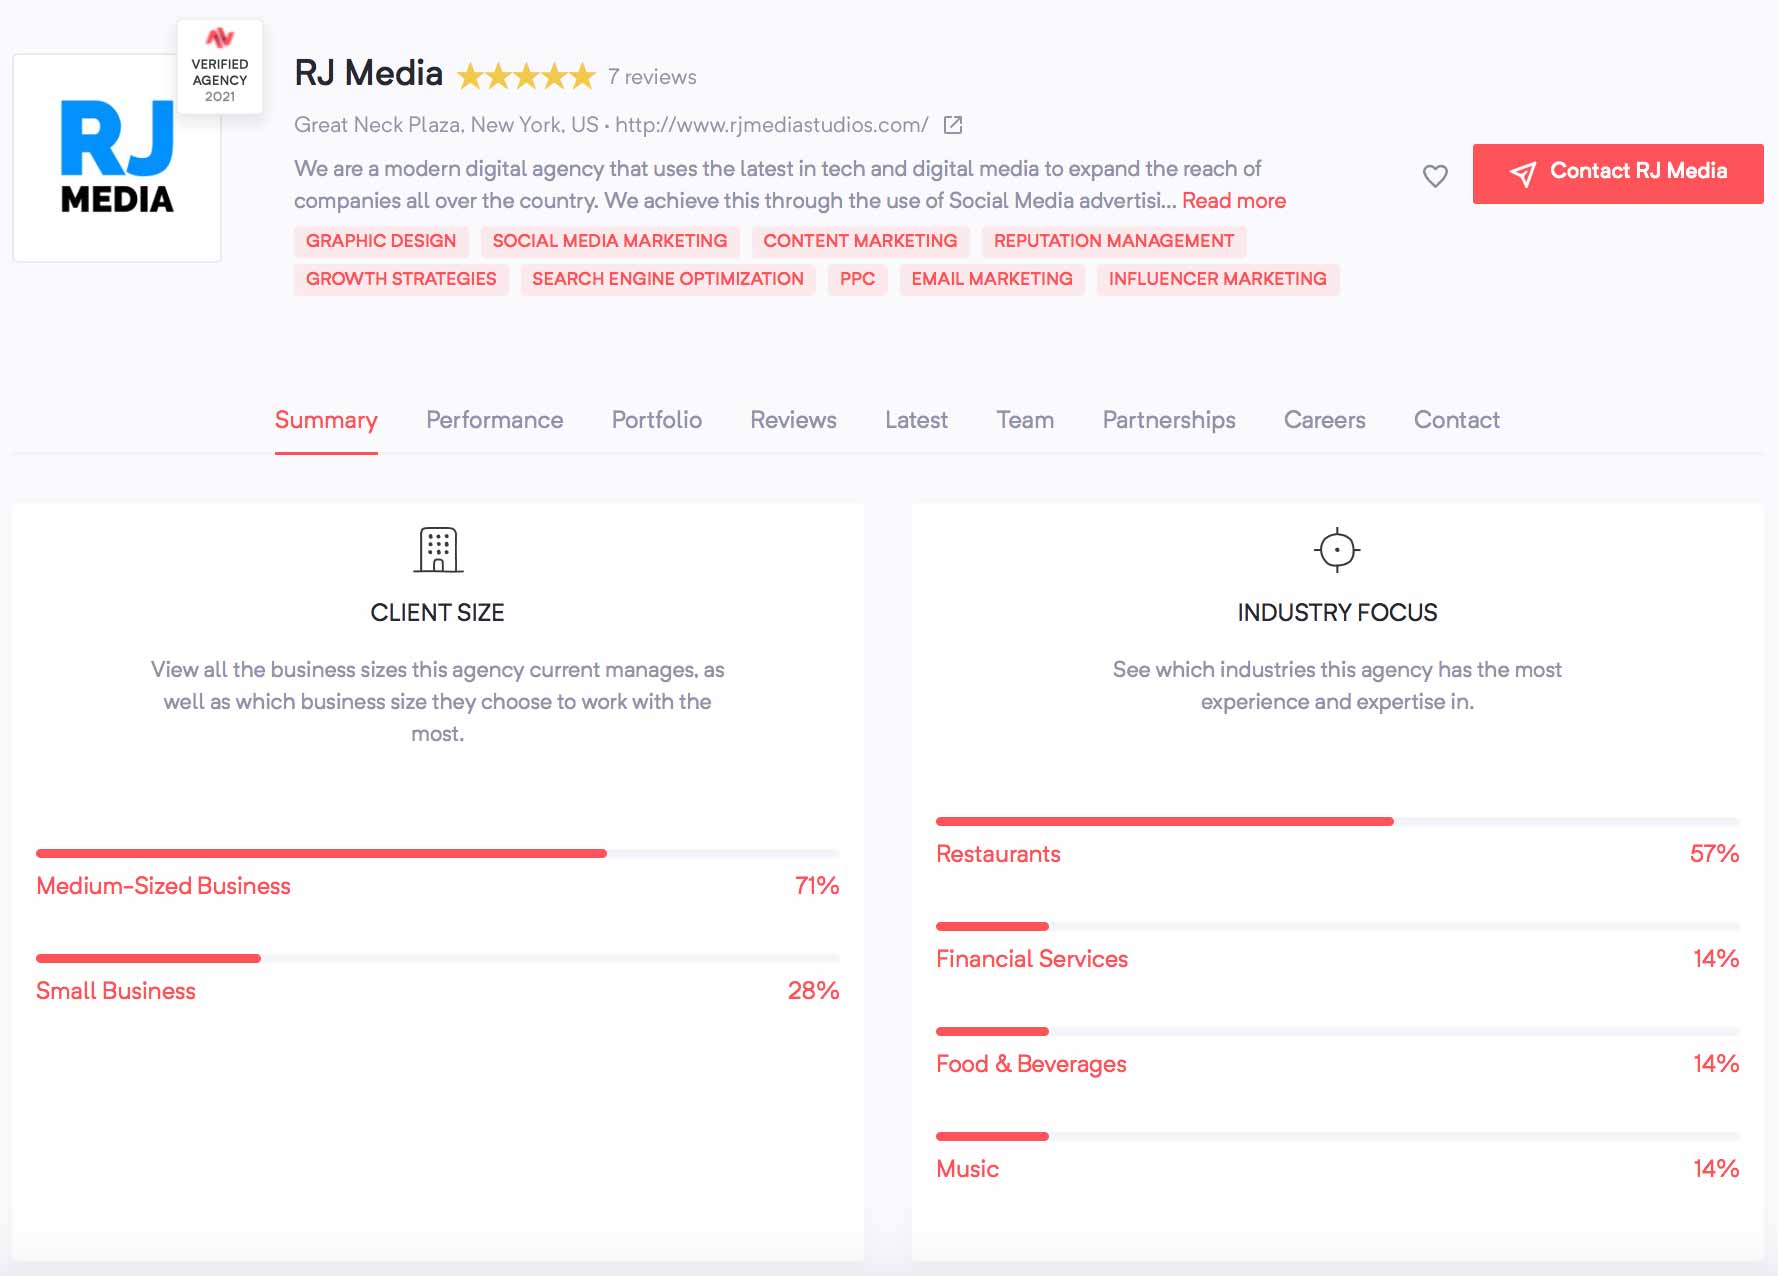
Task: Click the five-star rating
Action: [x=526, y=76]
